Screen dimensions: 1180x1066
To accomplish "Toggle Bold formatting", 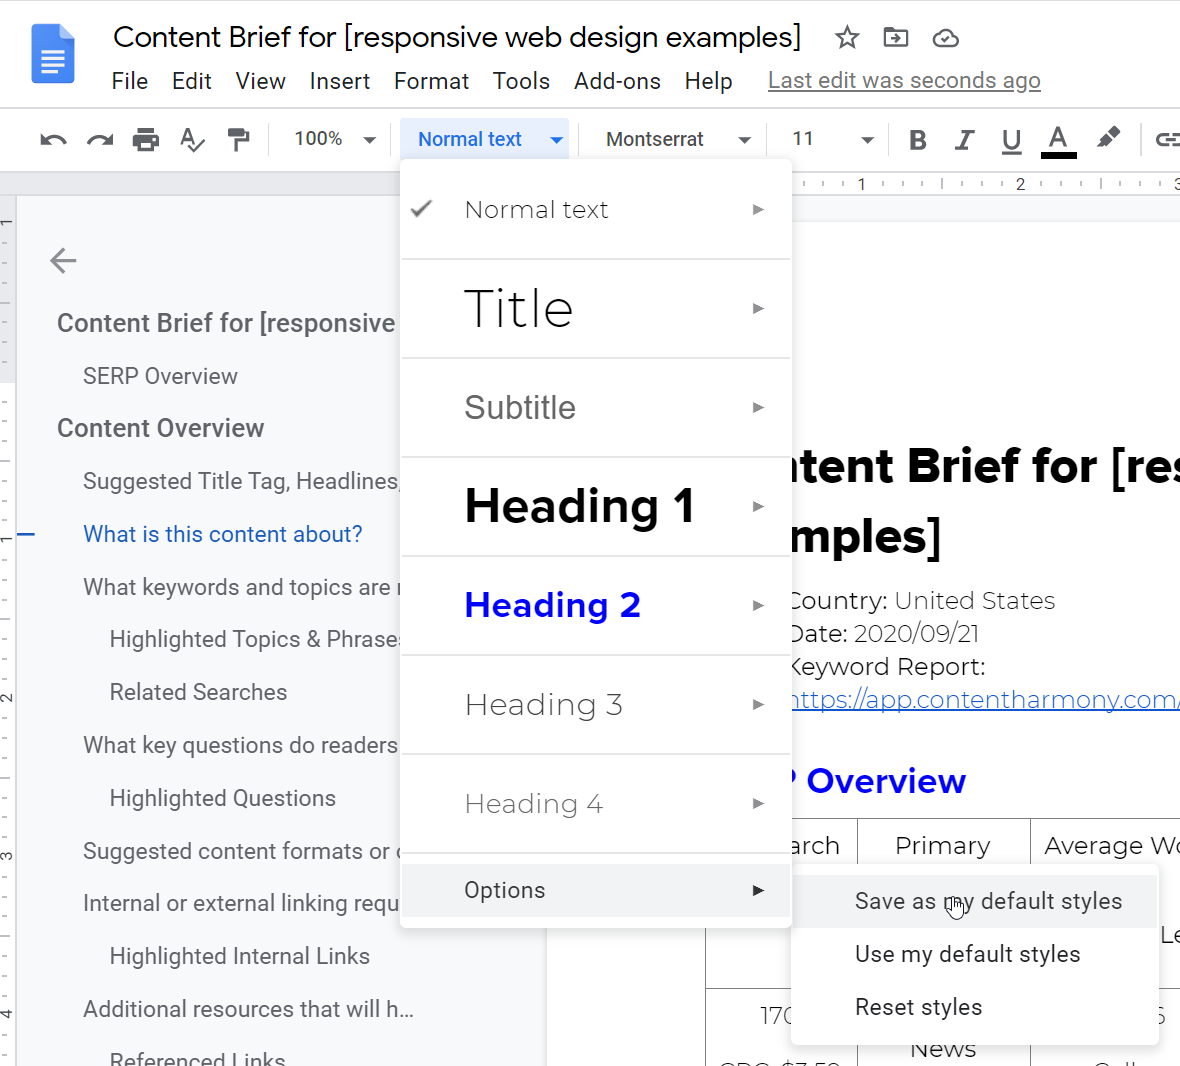I will tap(917, 140).
